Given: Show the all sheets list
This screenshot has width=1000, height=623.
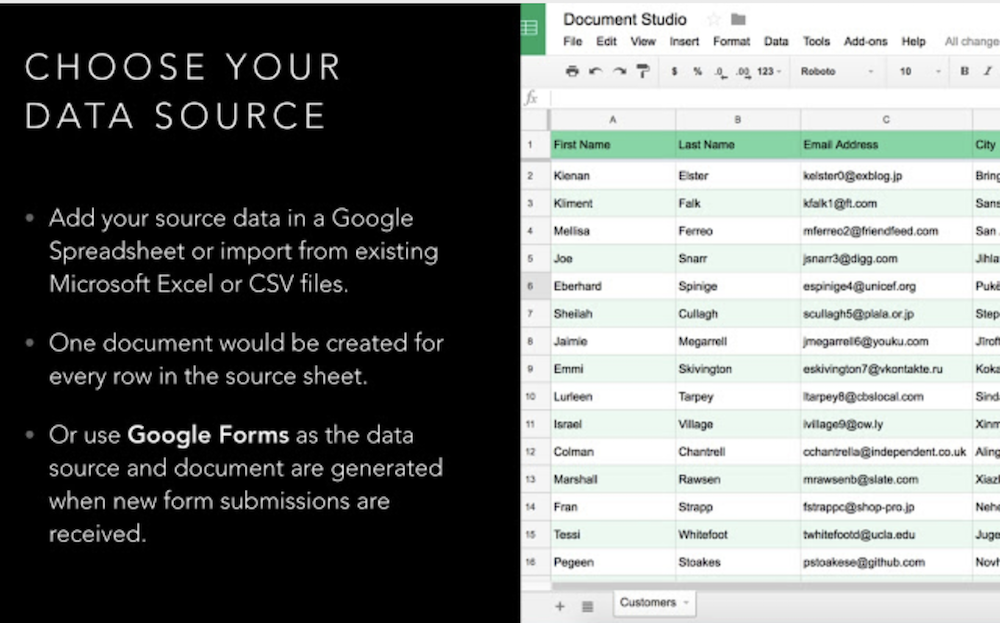Looking at the screenshot, I should click(x=587, y=606).
